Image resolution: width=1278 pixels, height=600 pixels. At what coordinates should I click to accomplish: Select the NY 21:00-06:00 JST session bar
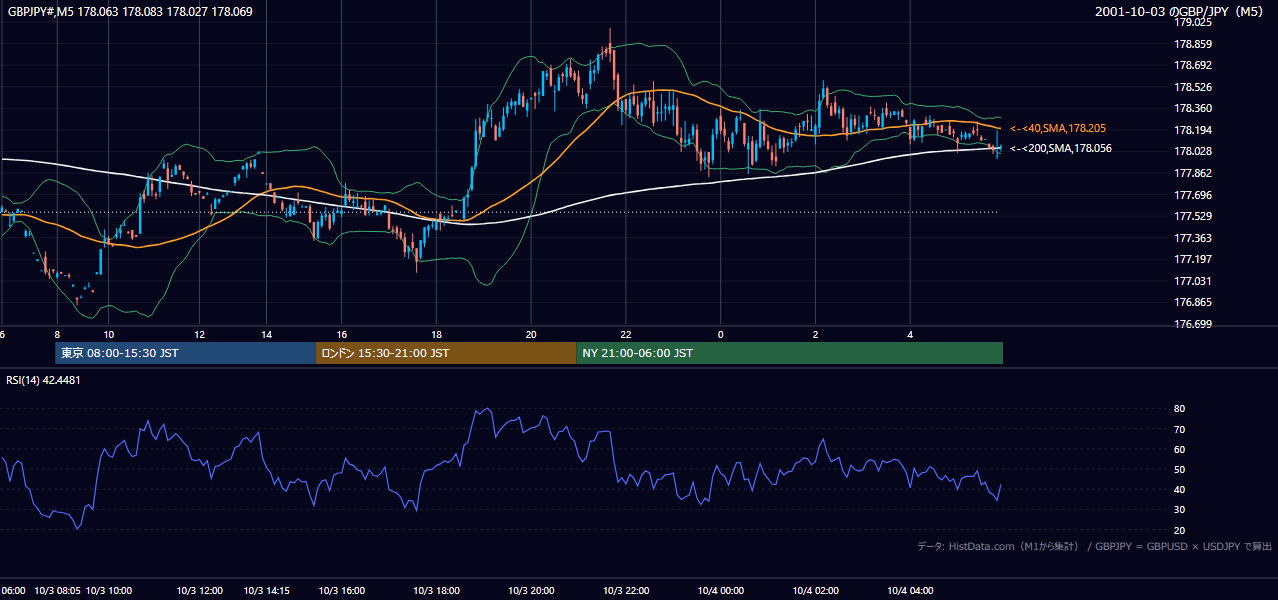pos(789,353)
